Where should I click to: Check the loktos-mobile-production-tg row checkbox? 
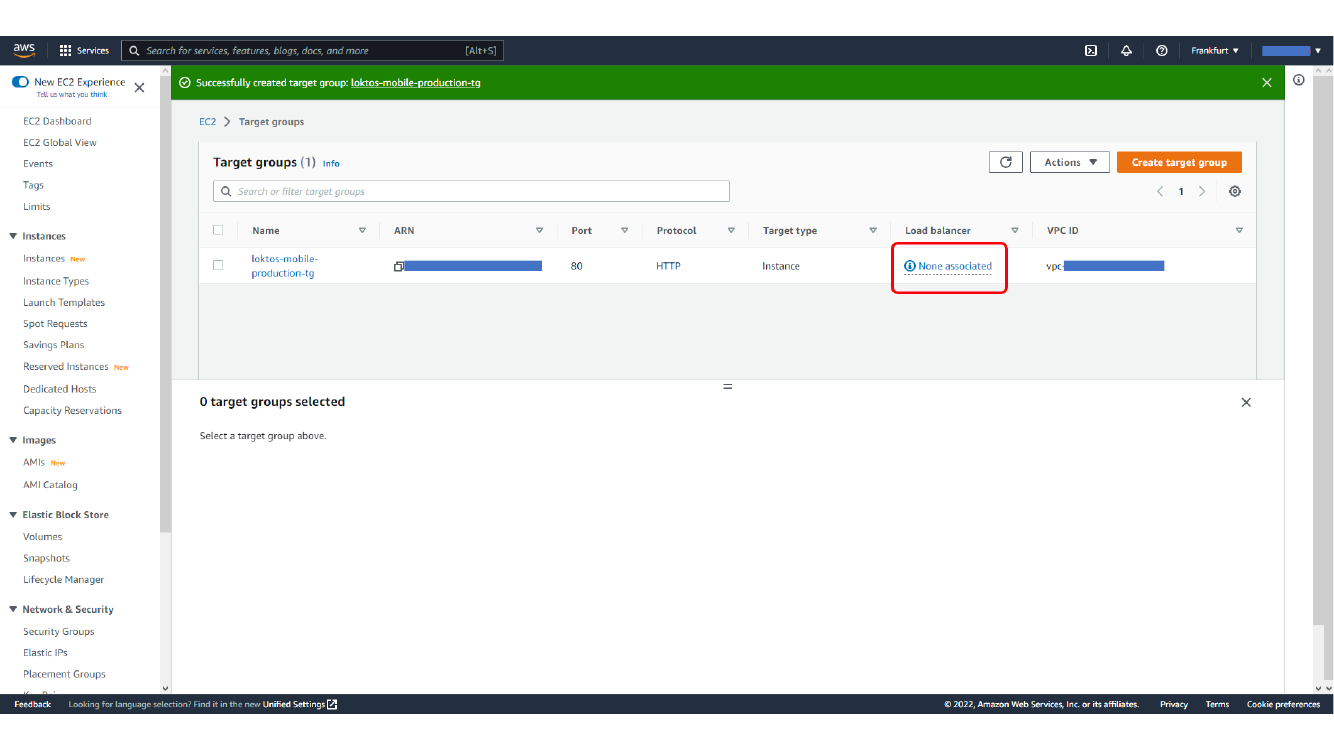[218, 265]
